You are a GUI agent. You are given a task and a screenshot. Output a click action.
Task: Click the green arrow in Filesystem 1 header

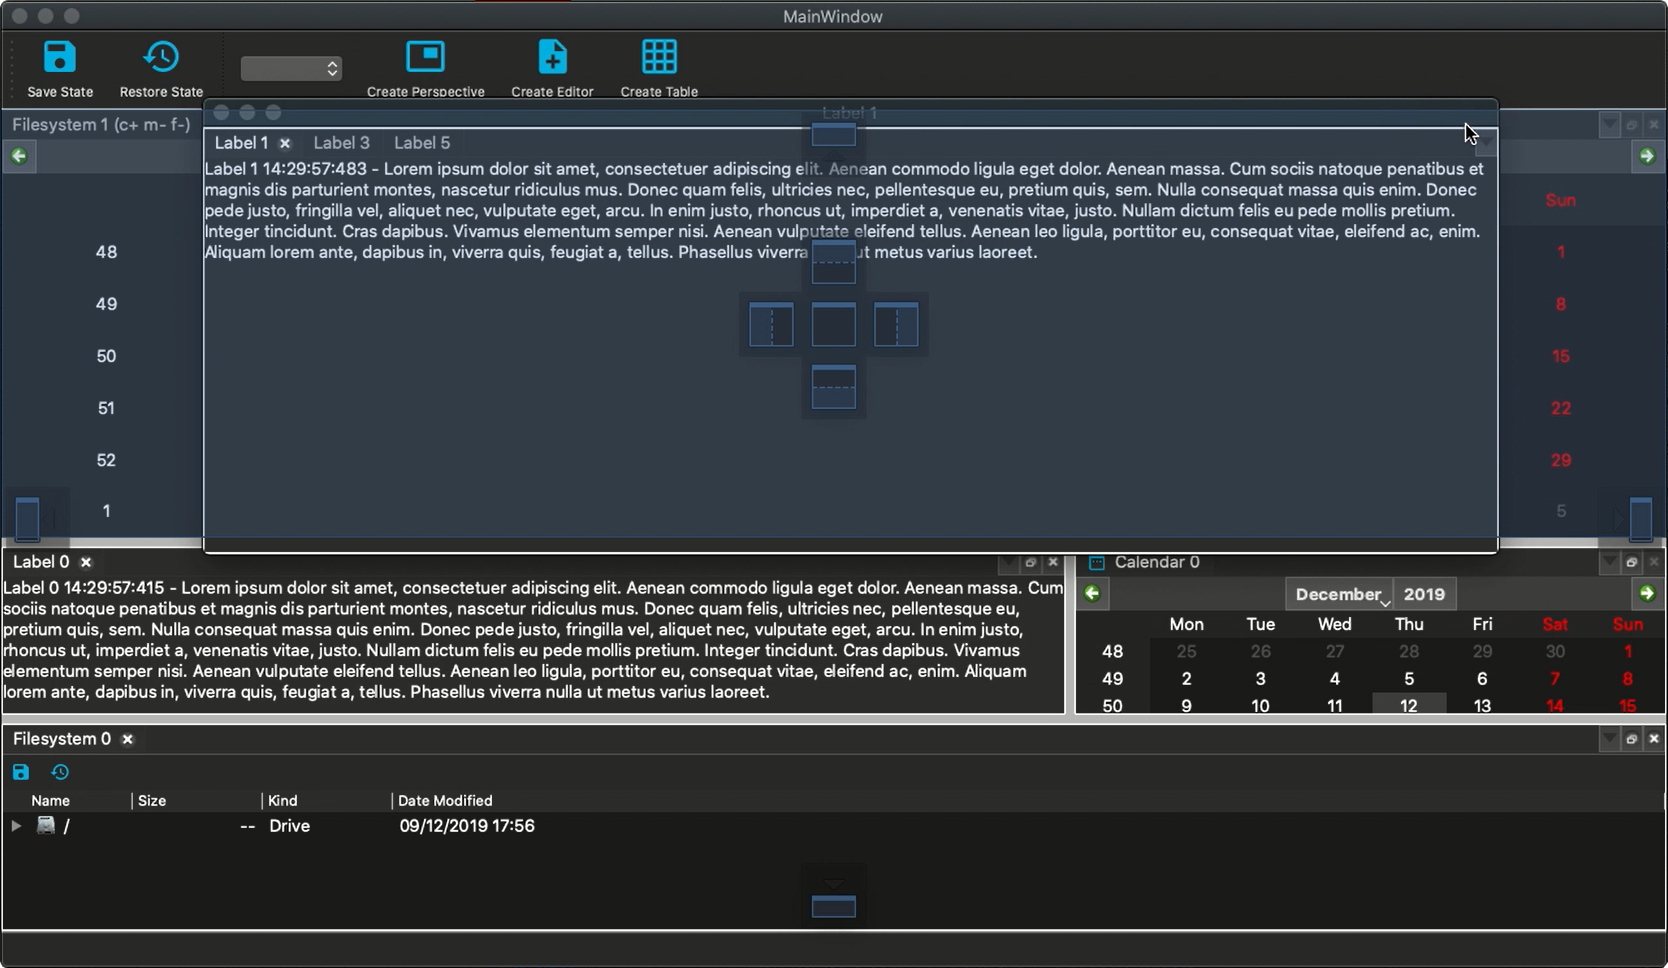(1646, 156)
